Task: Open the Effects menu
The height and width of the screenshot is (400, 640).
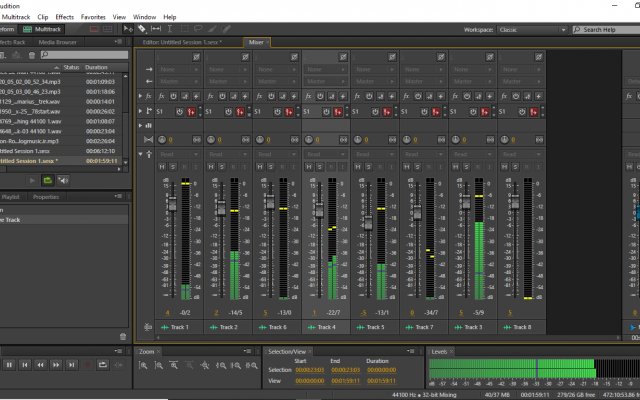Action: point(64,17)
